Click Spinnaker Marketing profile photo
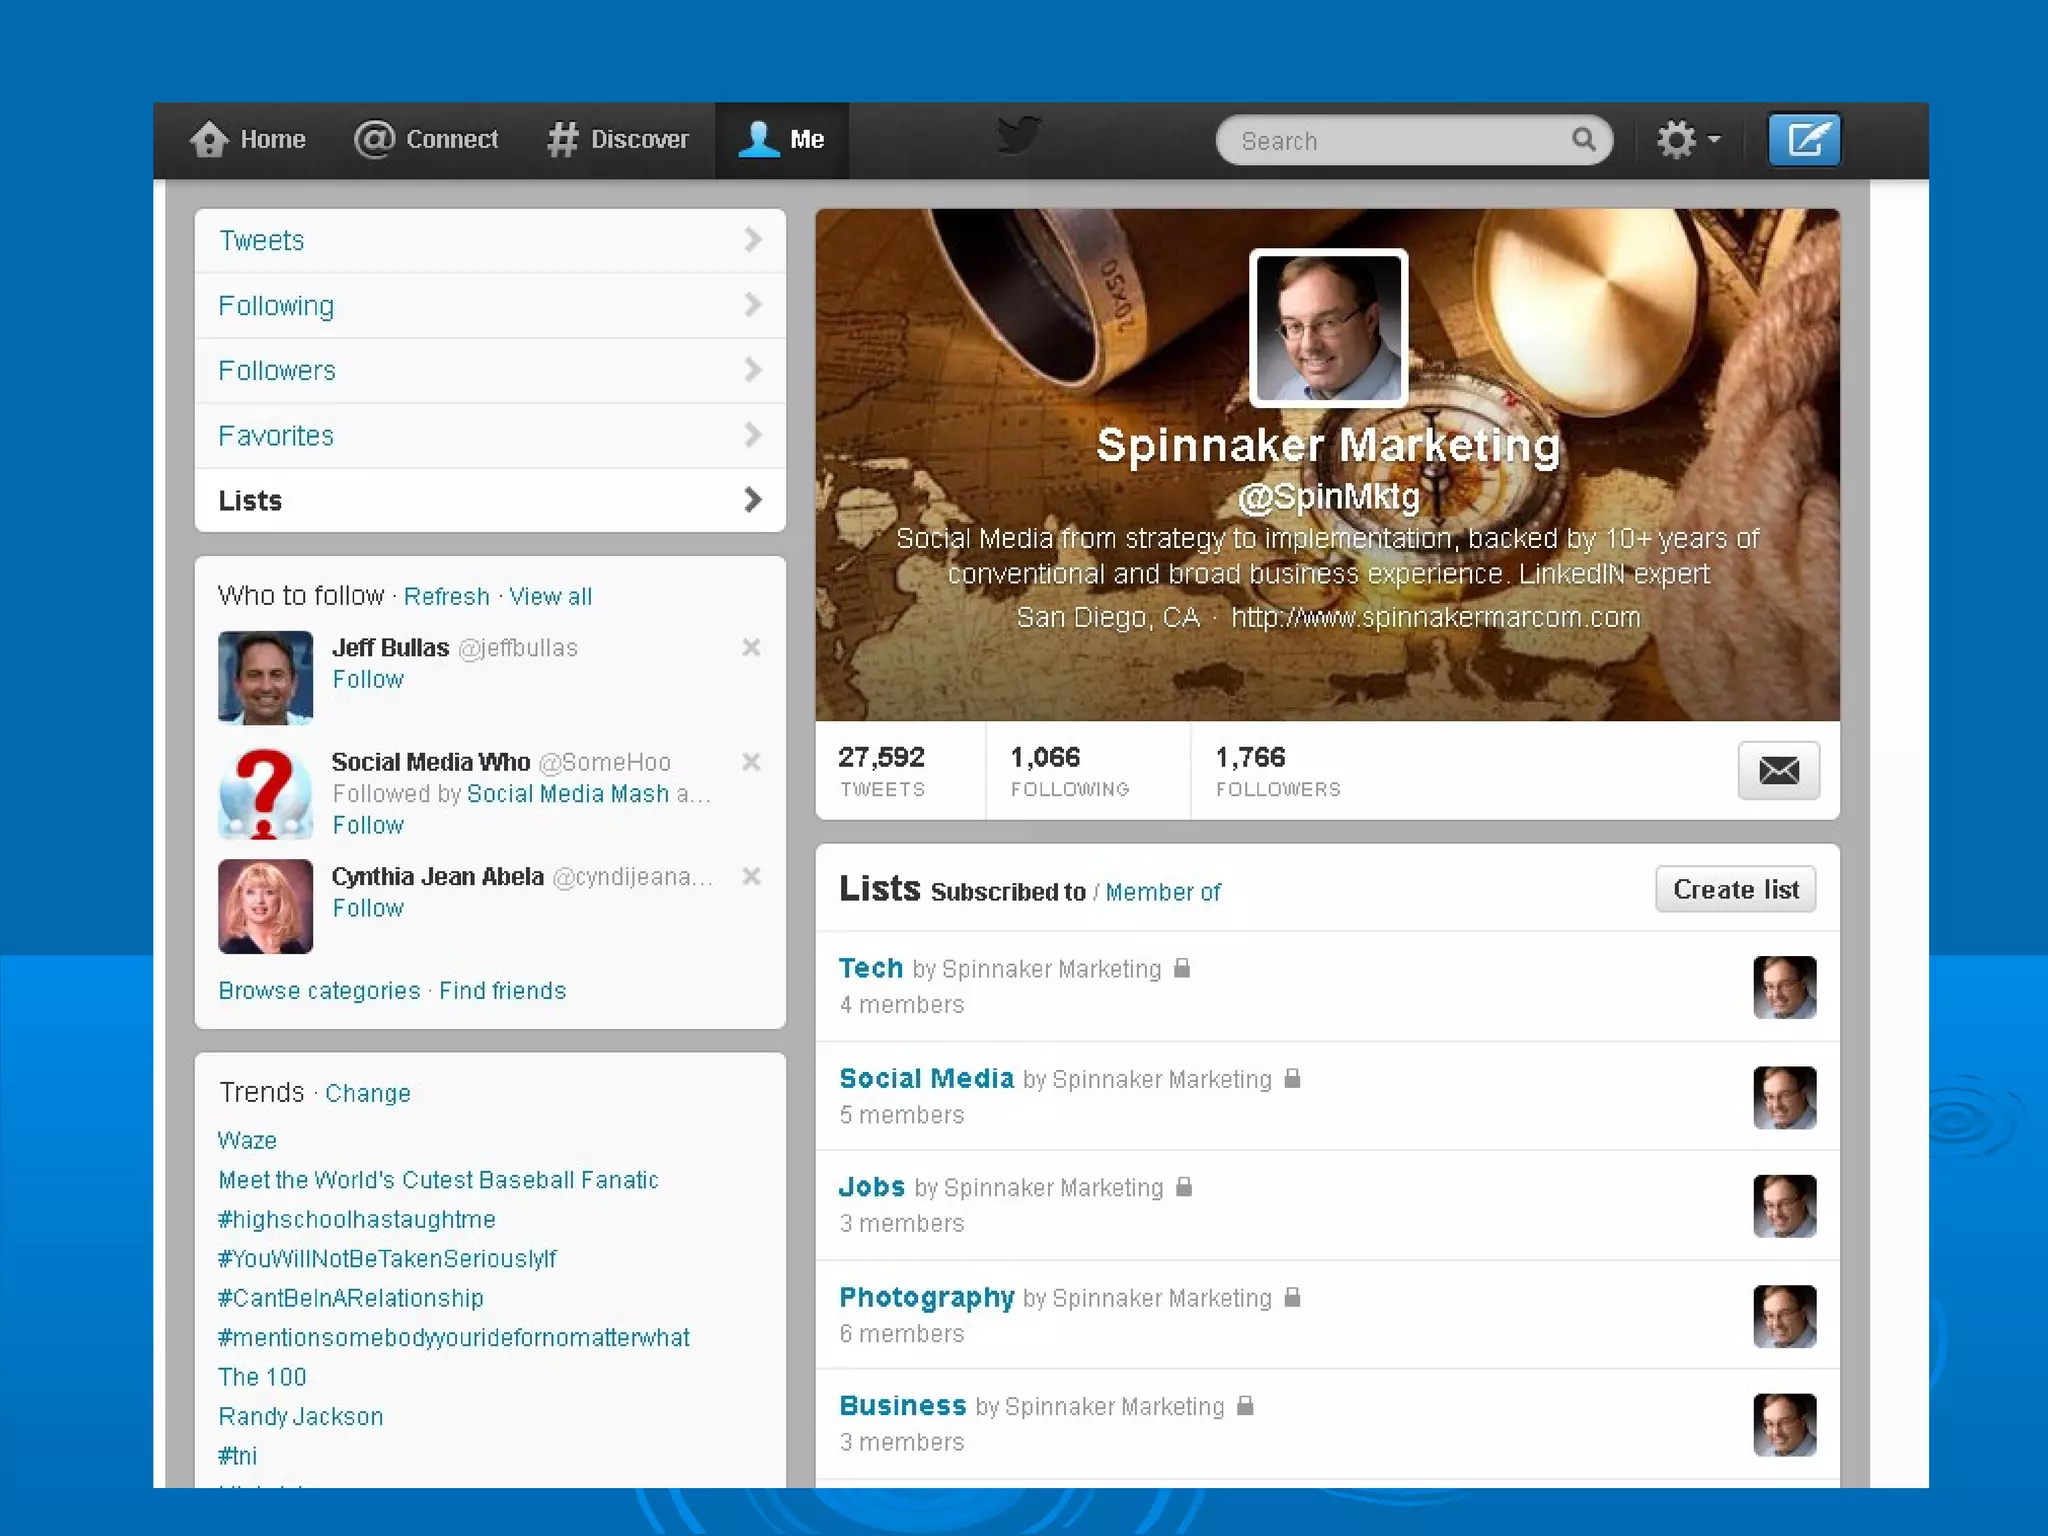The image size is (2048, 1536). (x=1328, y=328)
